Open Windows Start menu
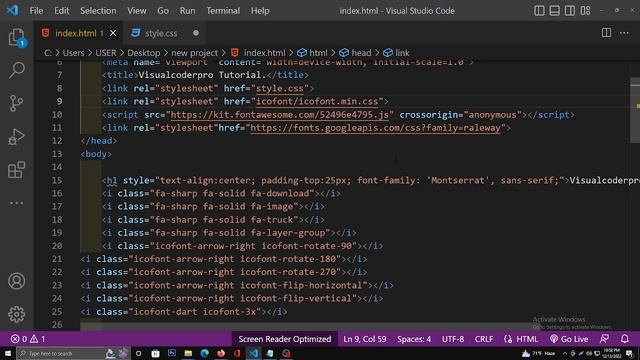The width and height of the screenshot is (640, 360). point(7,353)
